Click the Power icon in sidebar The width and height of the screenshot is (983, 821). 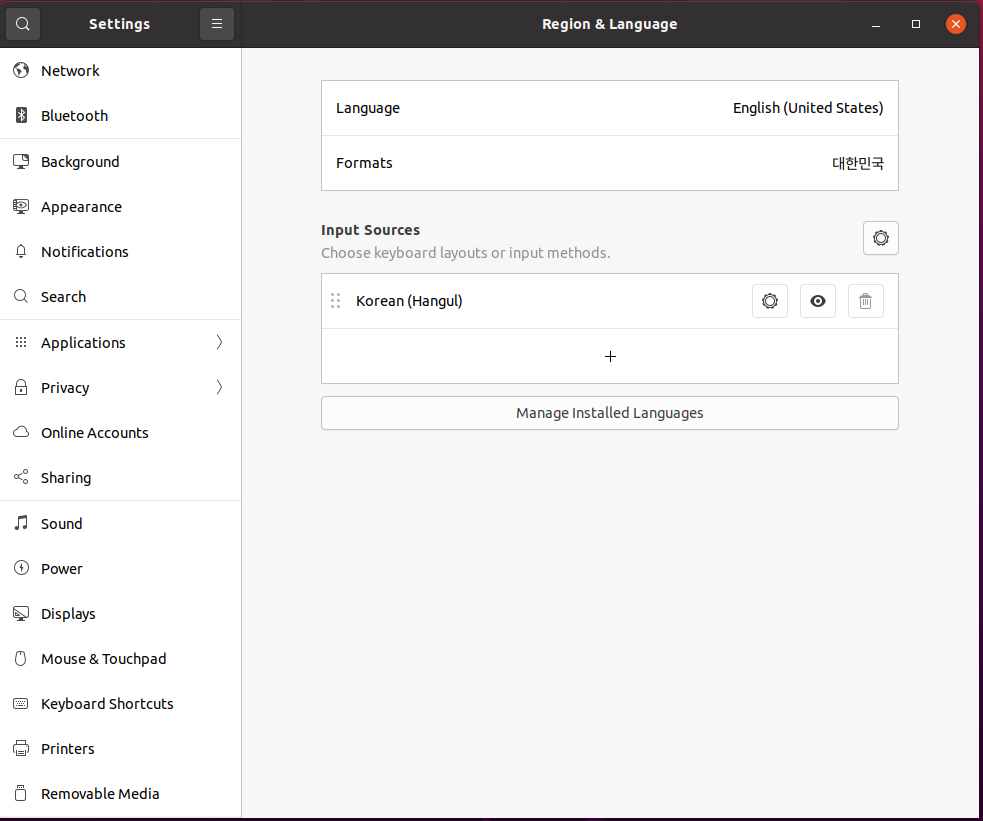pos(21,568)
